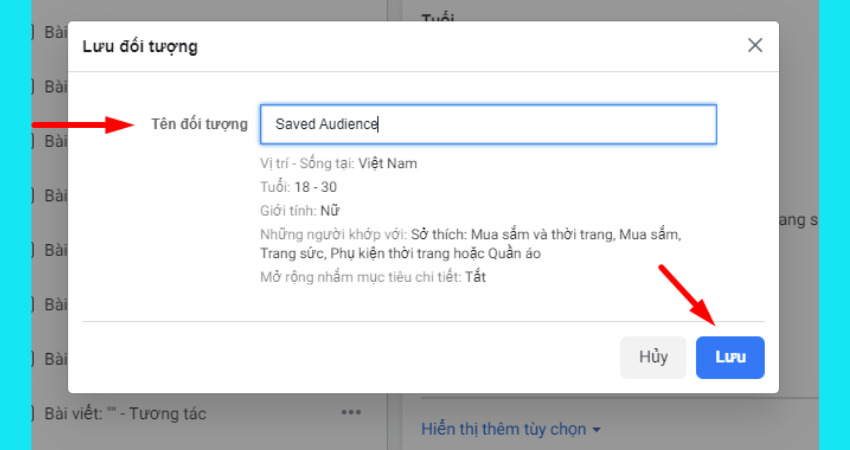Viewport: 850px width, 450px height.
Task: Click the Hủy button
Action: [x=653, y=357]
